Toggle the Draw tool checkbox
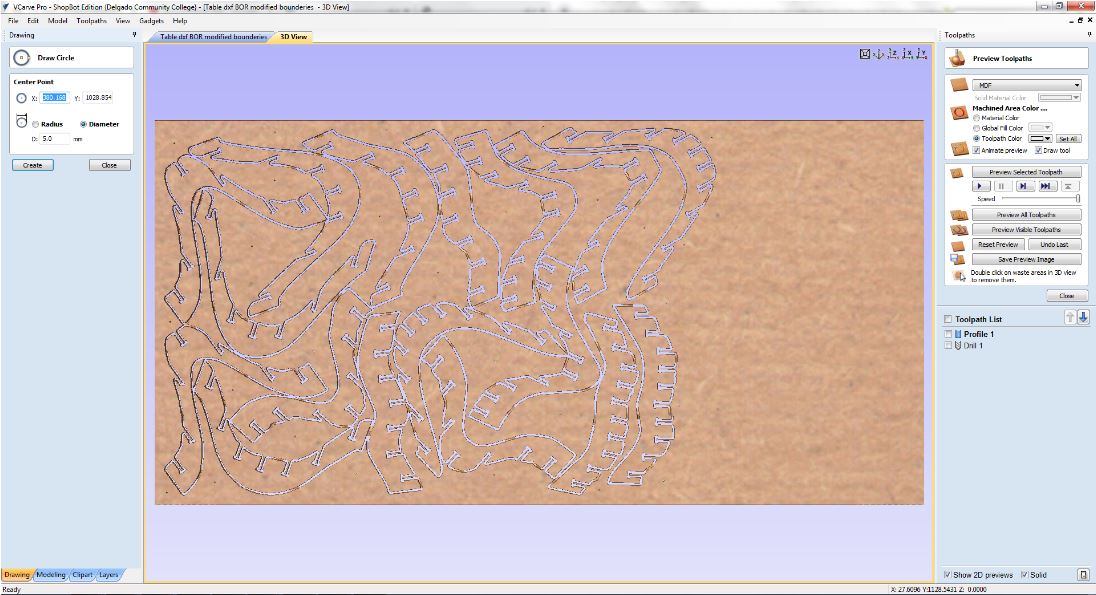1096x595 pixels. pos(1038,150)
